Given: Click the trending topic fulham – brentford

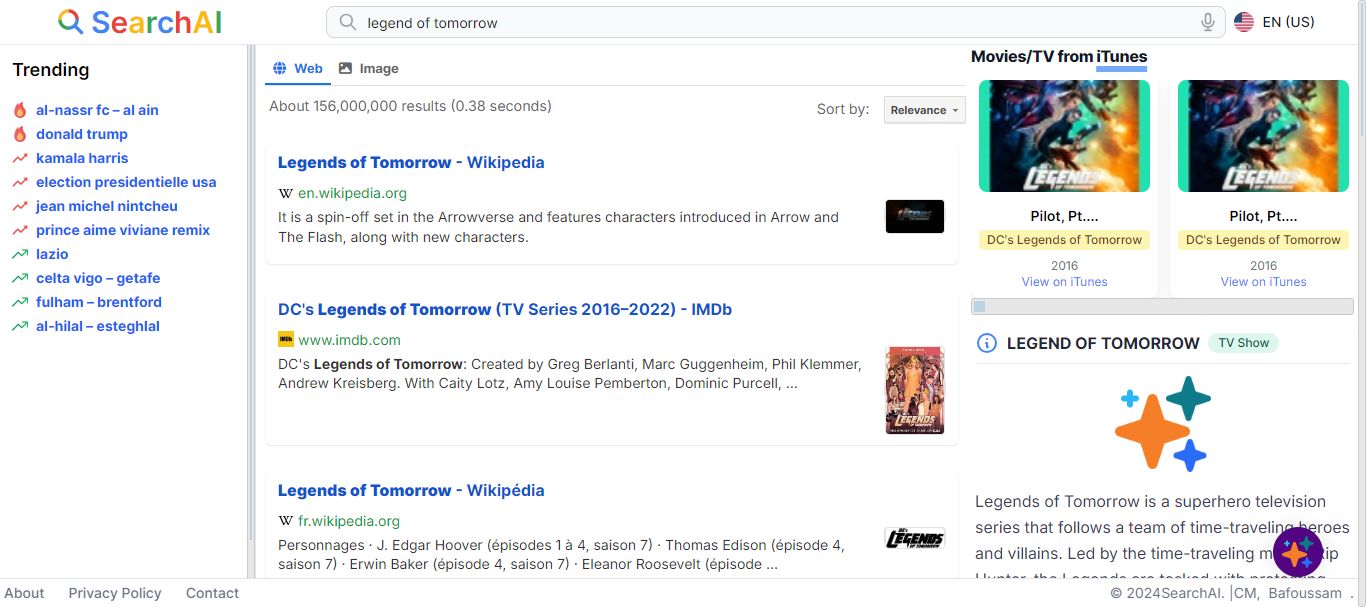Looking at the screenshot, I should (99, 302).
